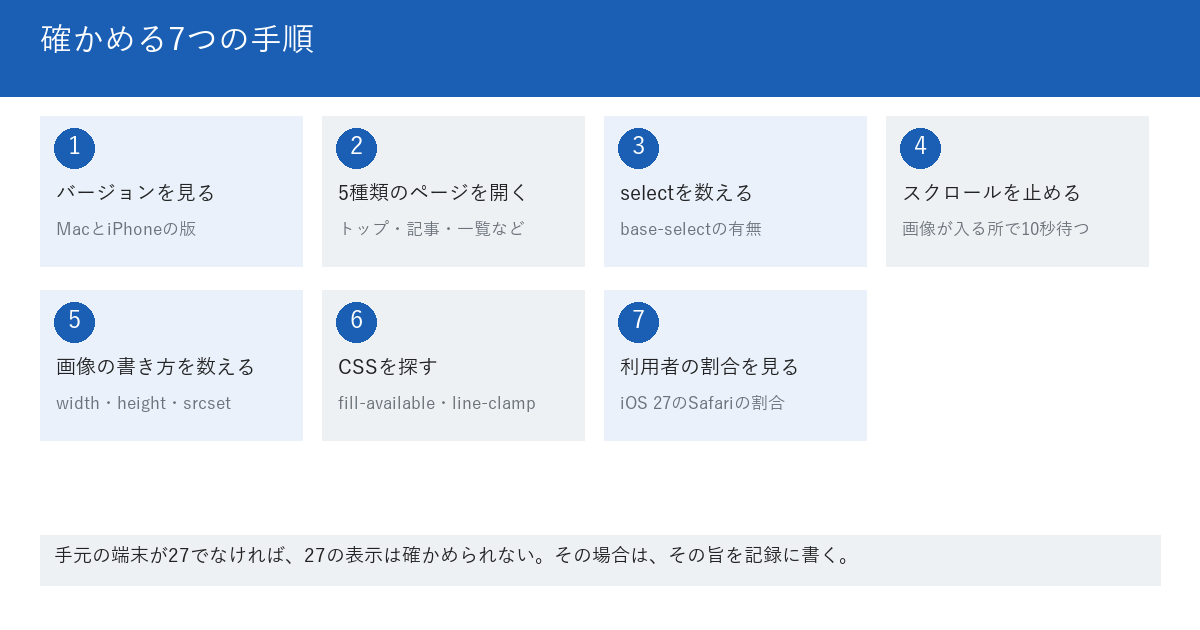Click the step title 5種類のページを開く

point(432,193)
